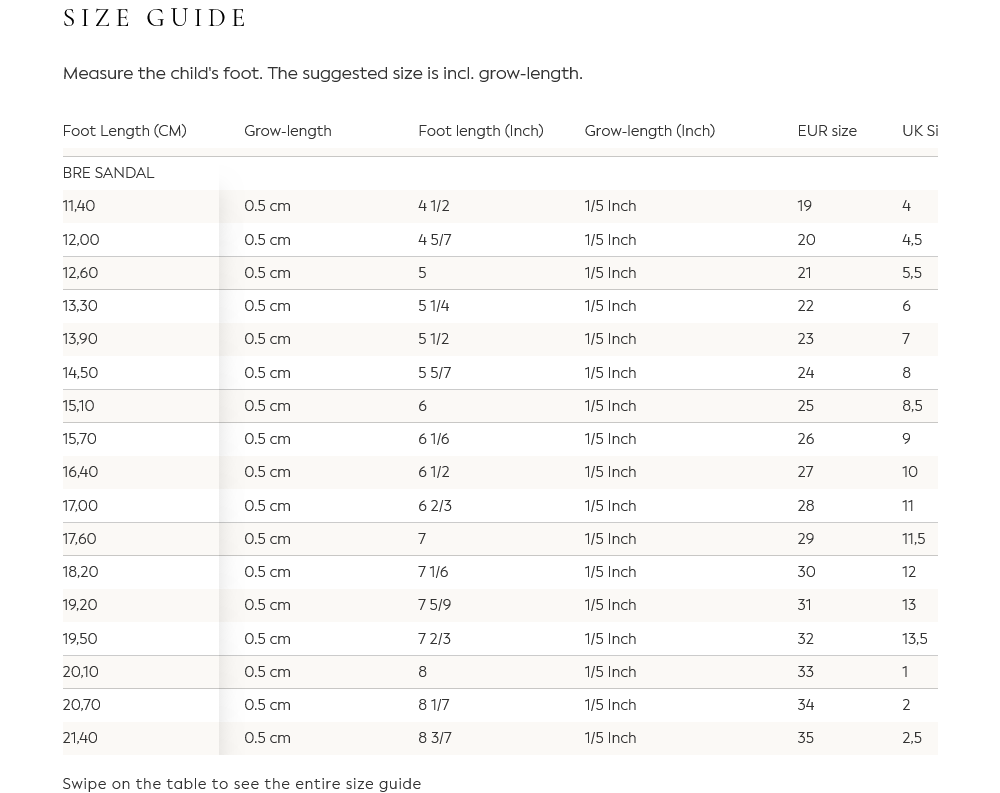Click the 8 3/7 inch foot length cell
This screenshot has height=793, width=1000.
(x=434, y=738)
